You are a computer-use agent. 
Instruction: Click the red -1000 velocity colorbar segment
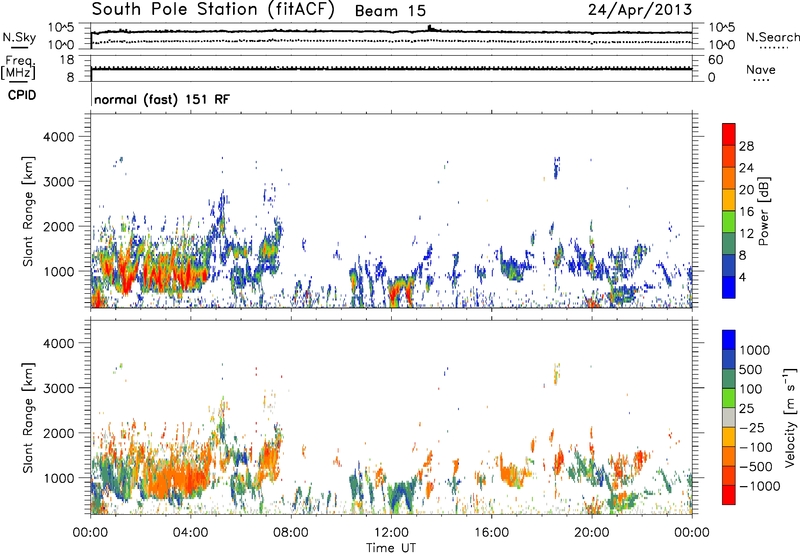click(729, 495)
